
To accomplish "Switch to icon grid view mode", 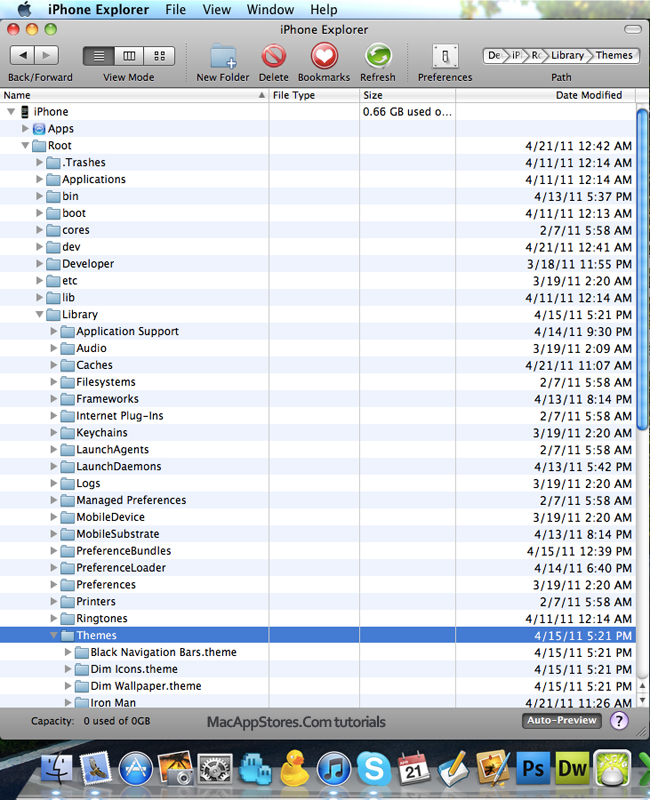I will tap(159, 56).
